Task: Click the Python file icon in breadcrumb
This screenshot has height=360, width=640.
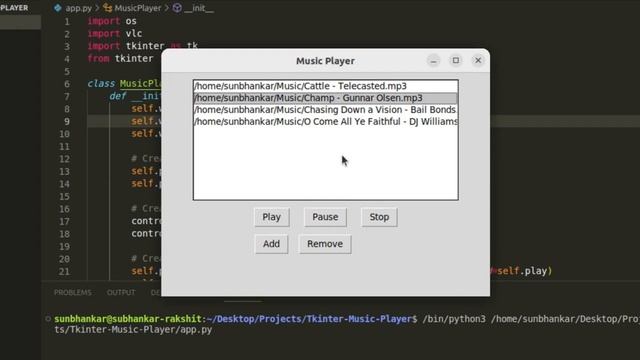Action: point(58,8)
